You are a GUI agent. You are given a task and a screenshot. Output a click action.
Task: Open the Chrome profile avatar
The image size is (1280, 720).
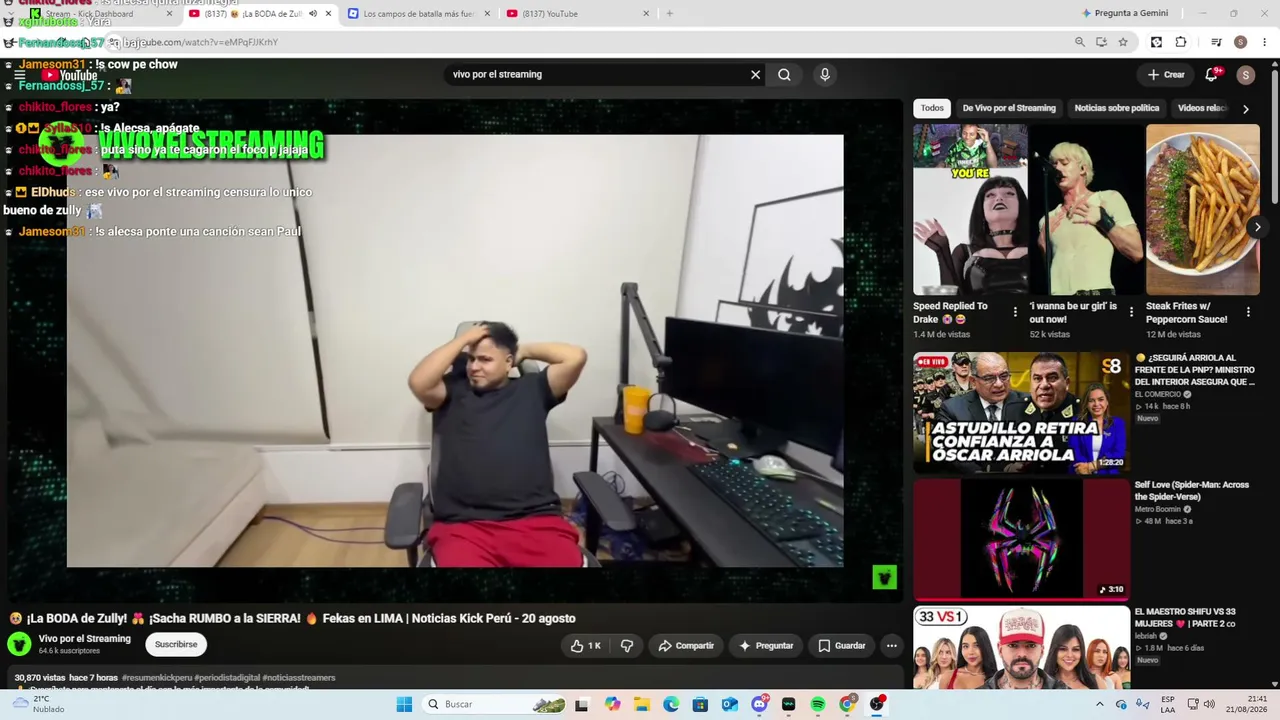coord(1240,42)
